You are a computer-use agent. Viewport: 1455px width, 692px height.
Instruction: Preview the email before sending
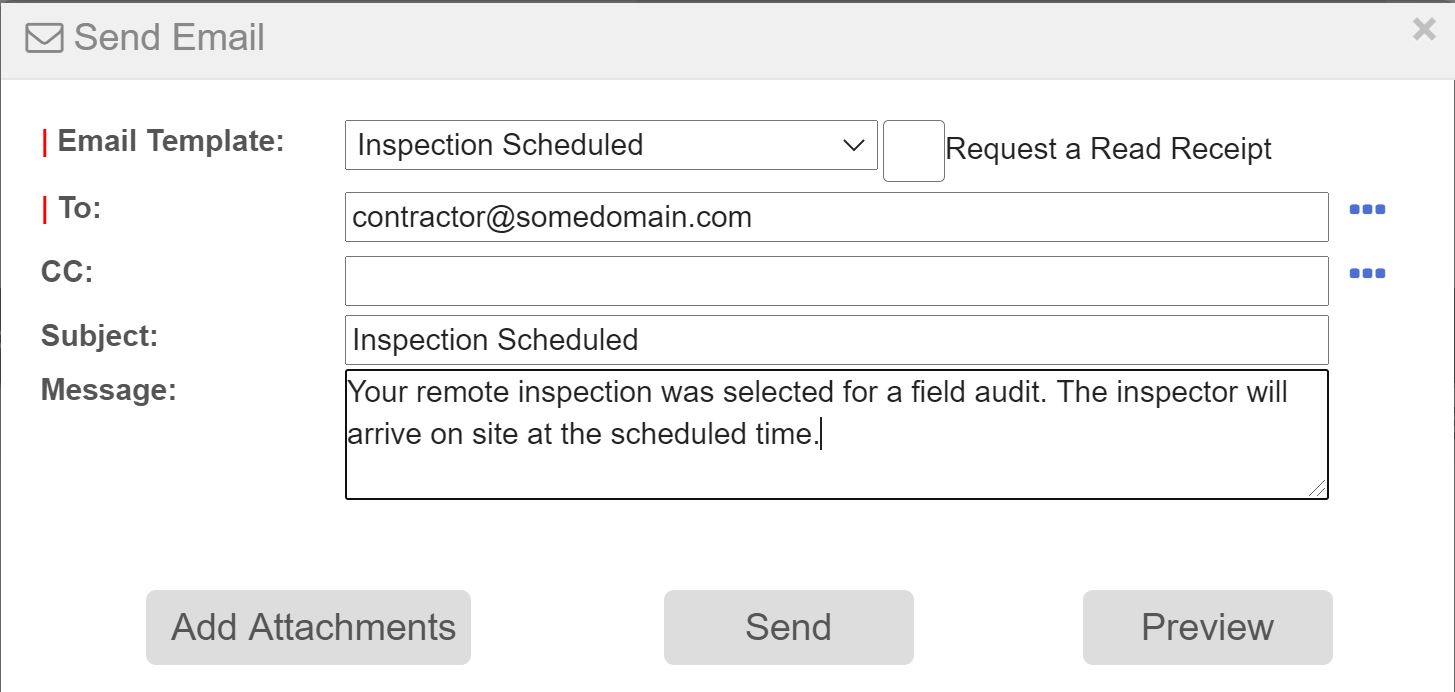click(1207, 627)
